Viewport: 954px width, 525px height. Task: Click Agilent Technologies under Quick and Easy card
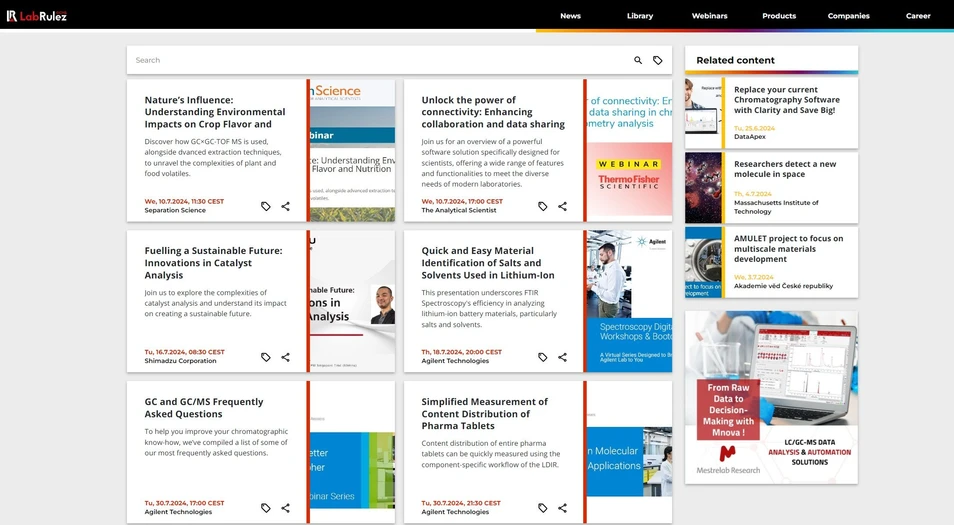click(455, 361)
